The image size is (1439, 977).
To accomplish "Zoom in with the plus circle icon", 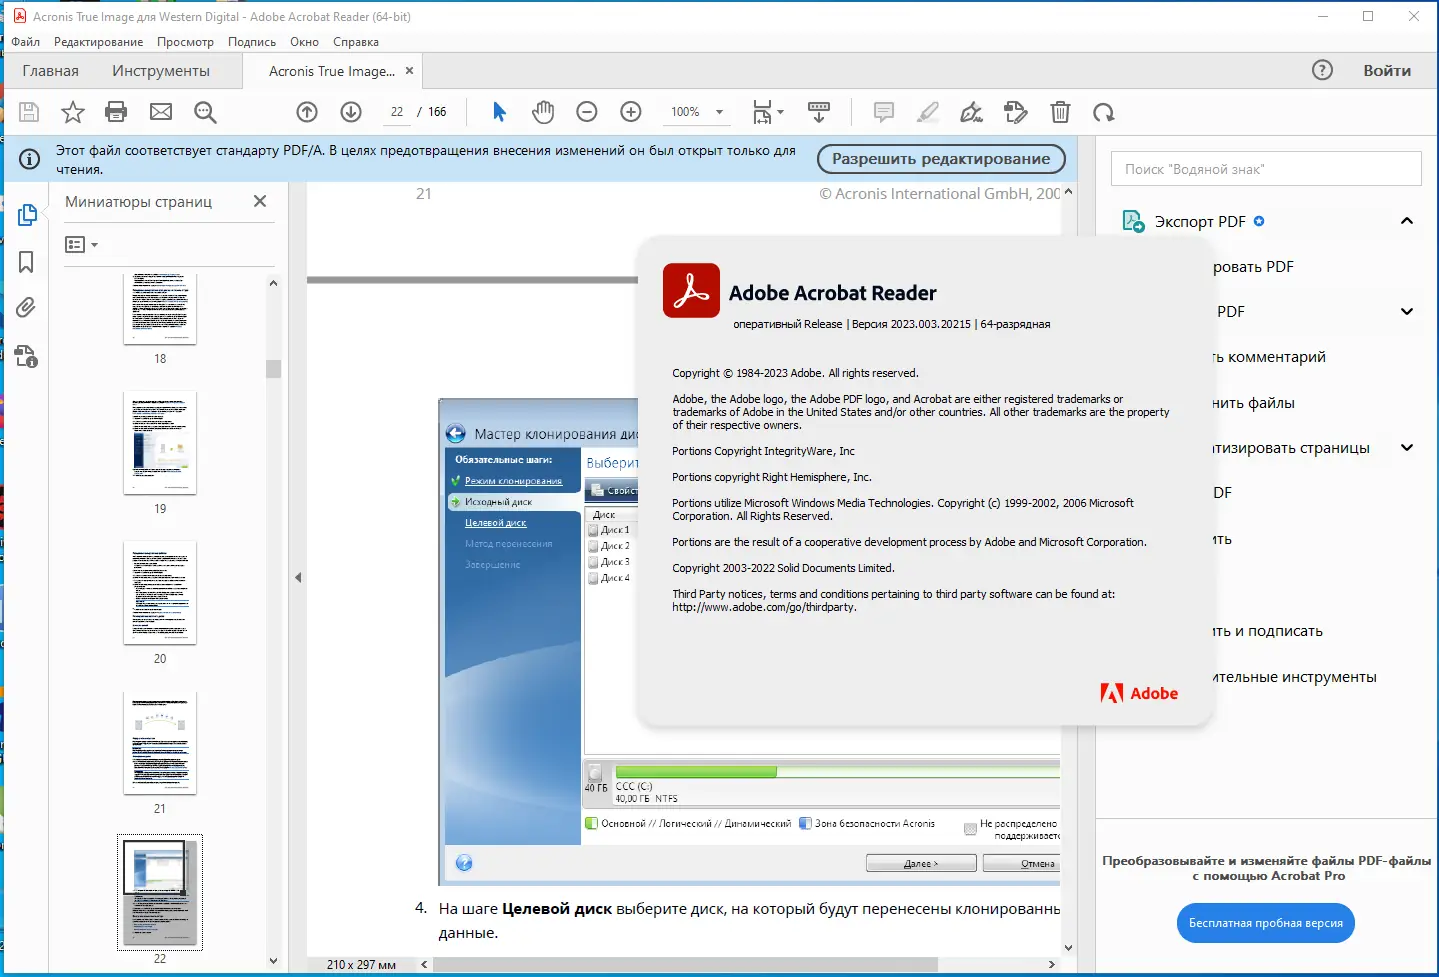I will (631, 112).
